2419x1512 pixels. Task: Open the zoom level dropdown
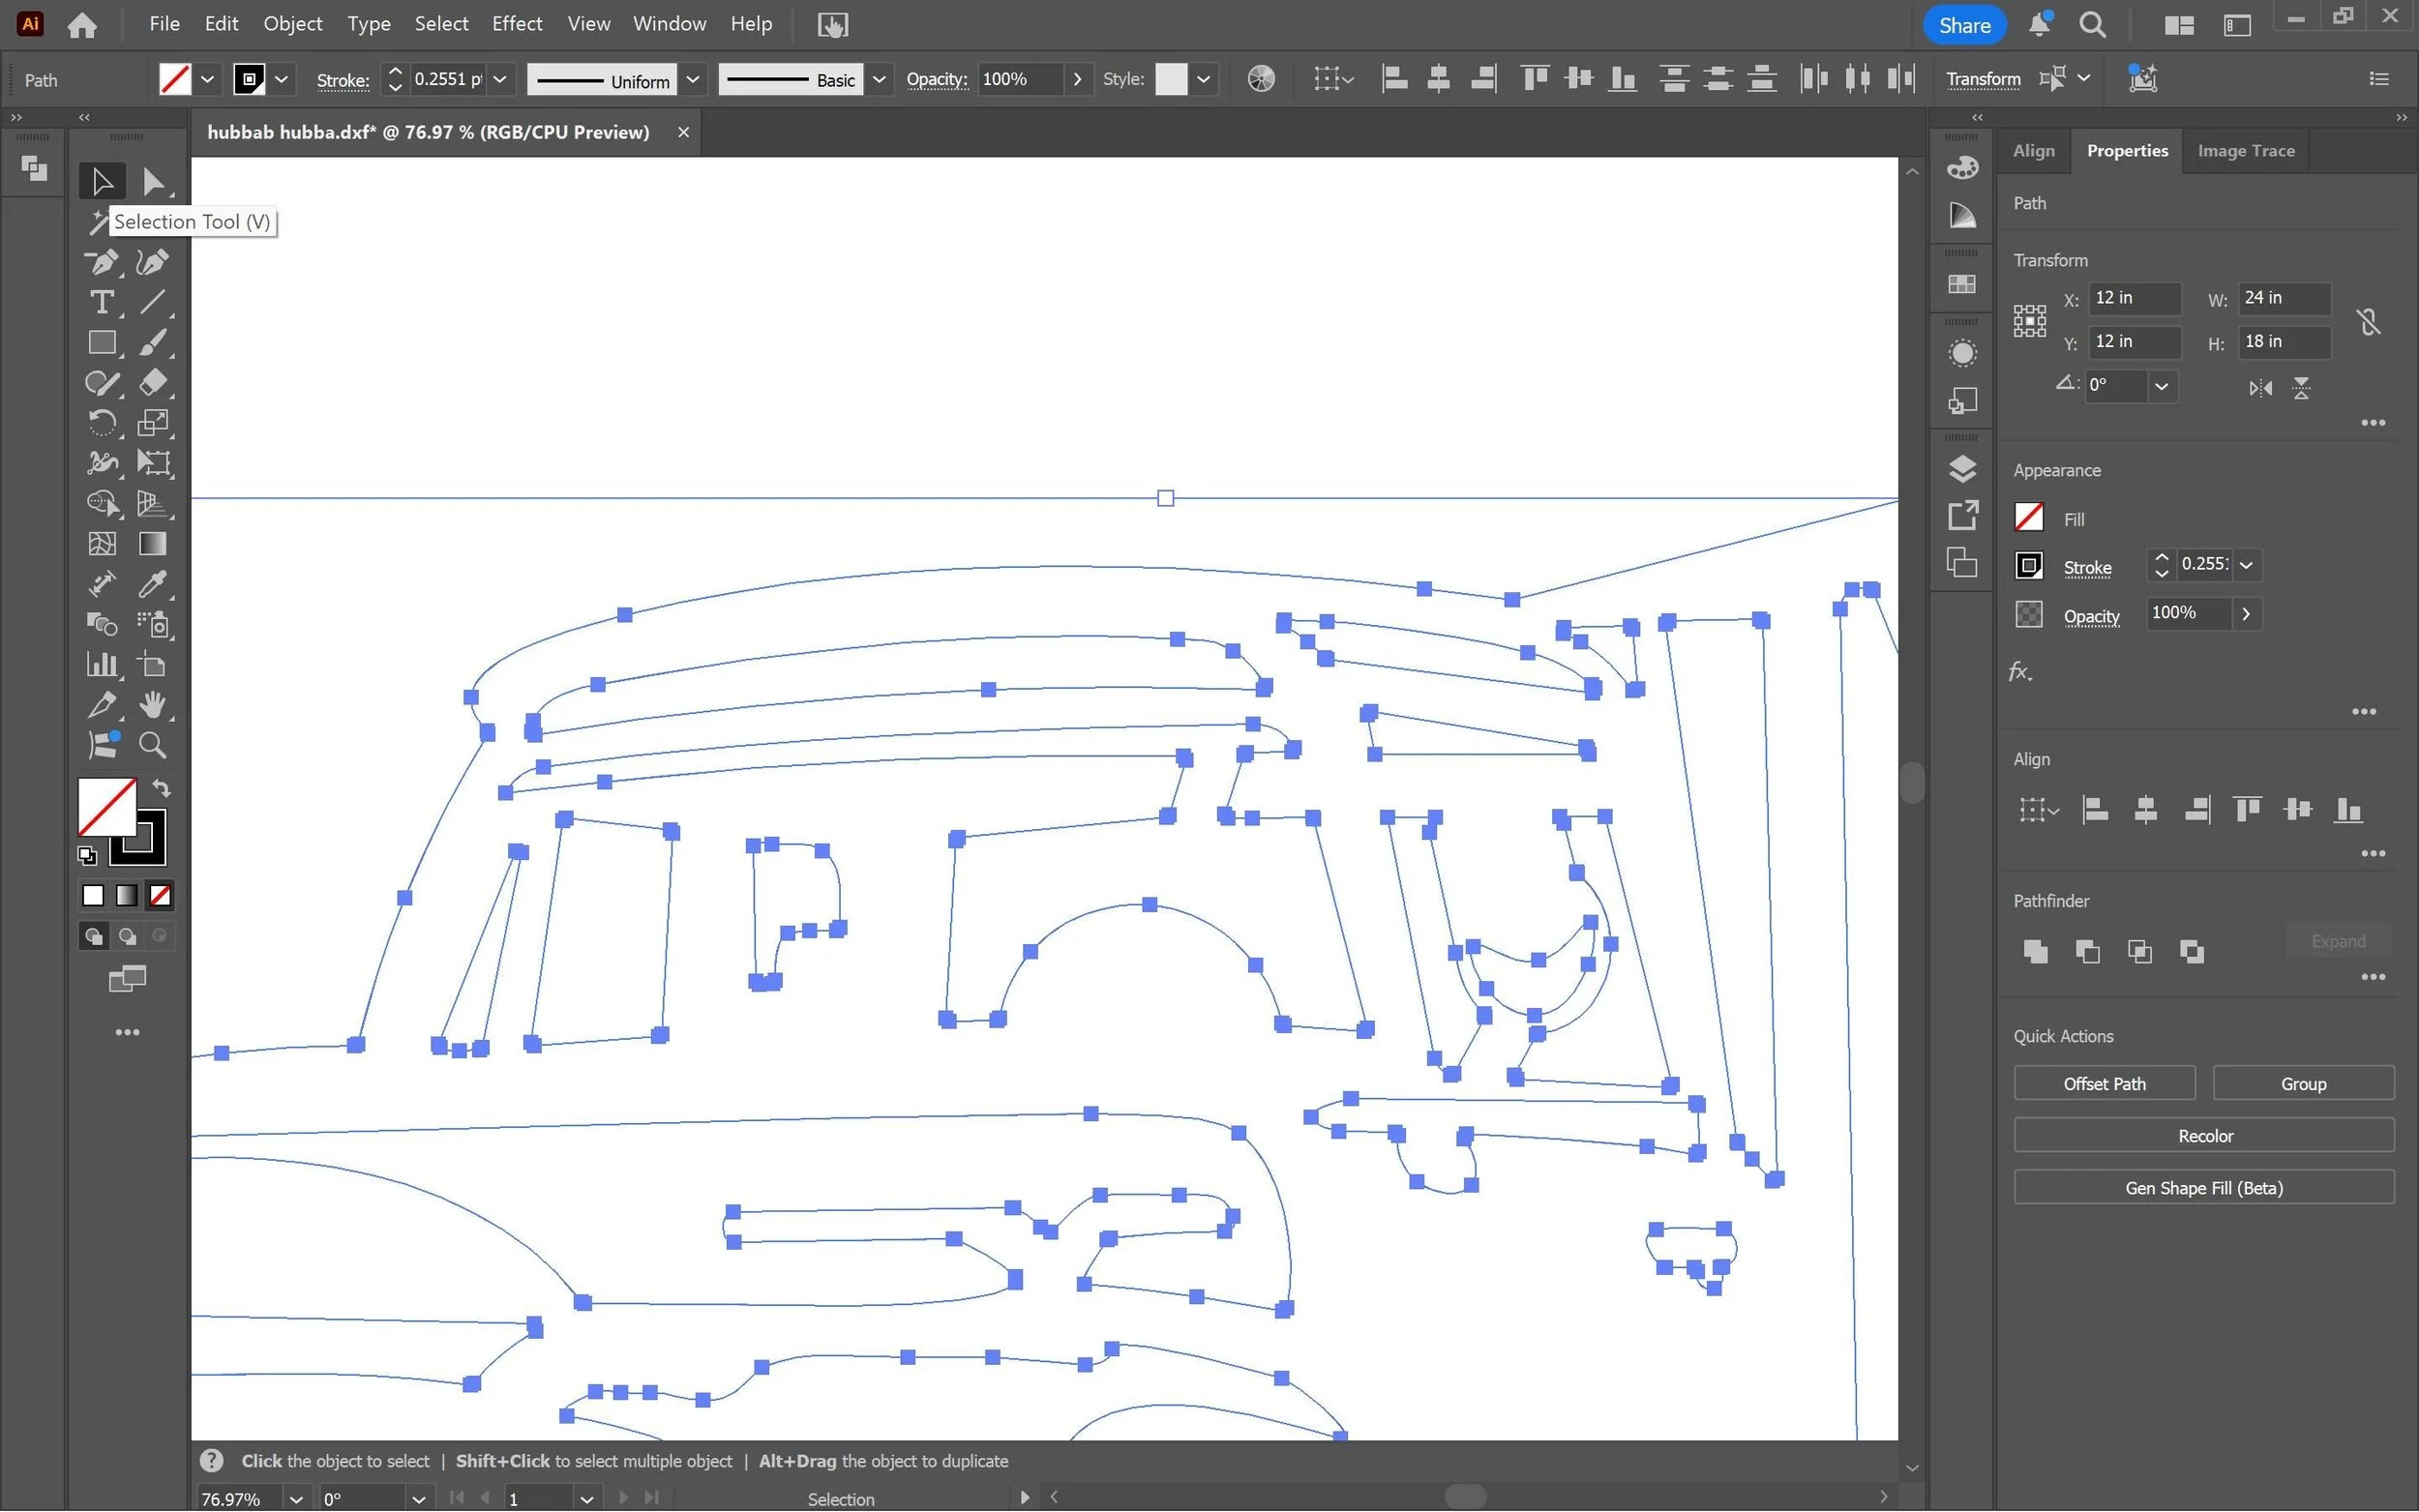296,1498
